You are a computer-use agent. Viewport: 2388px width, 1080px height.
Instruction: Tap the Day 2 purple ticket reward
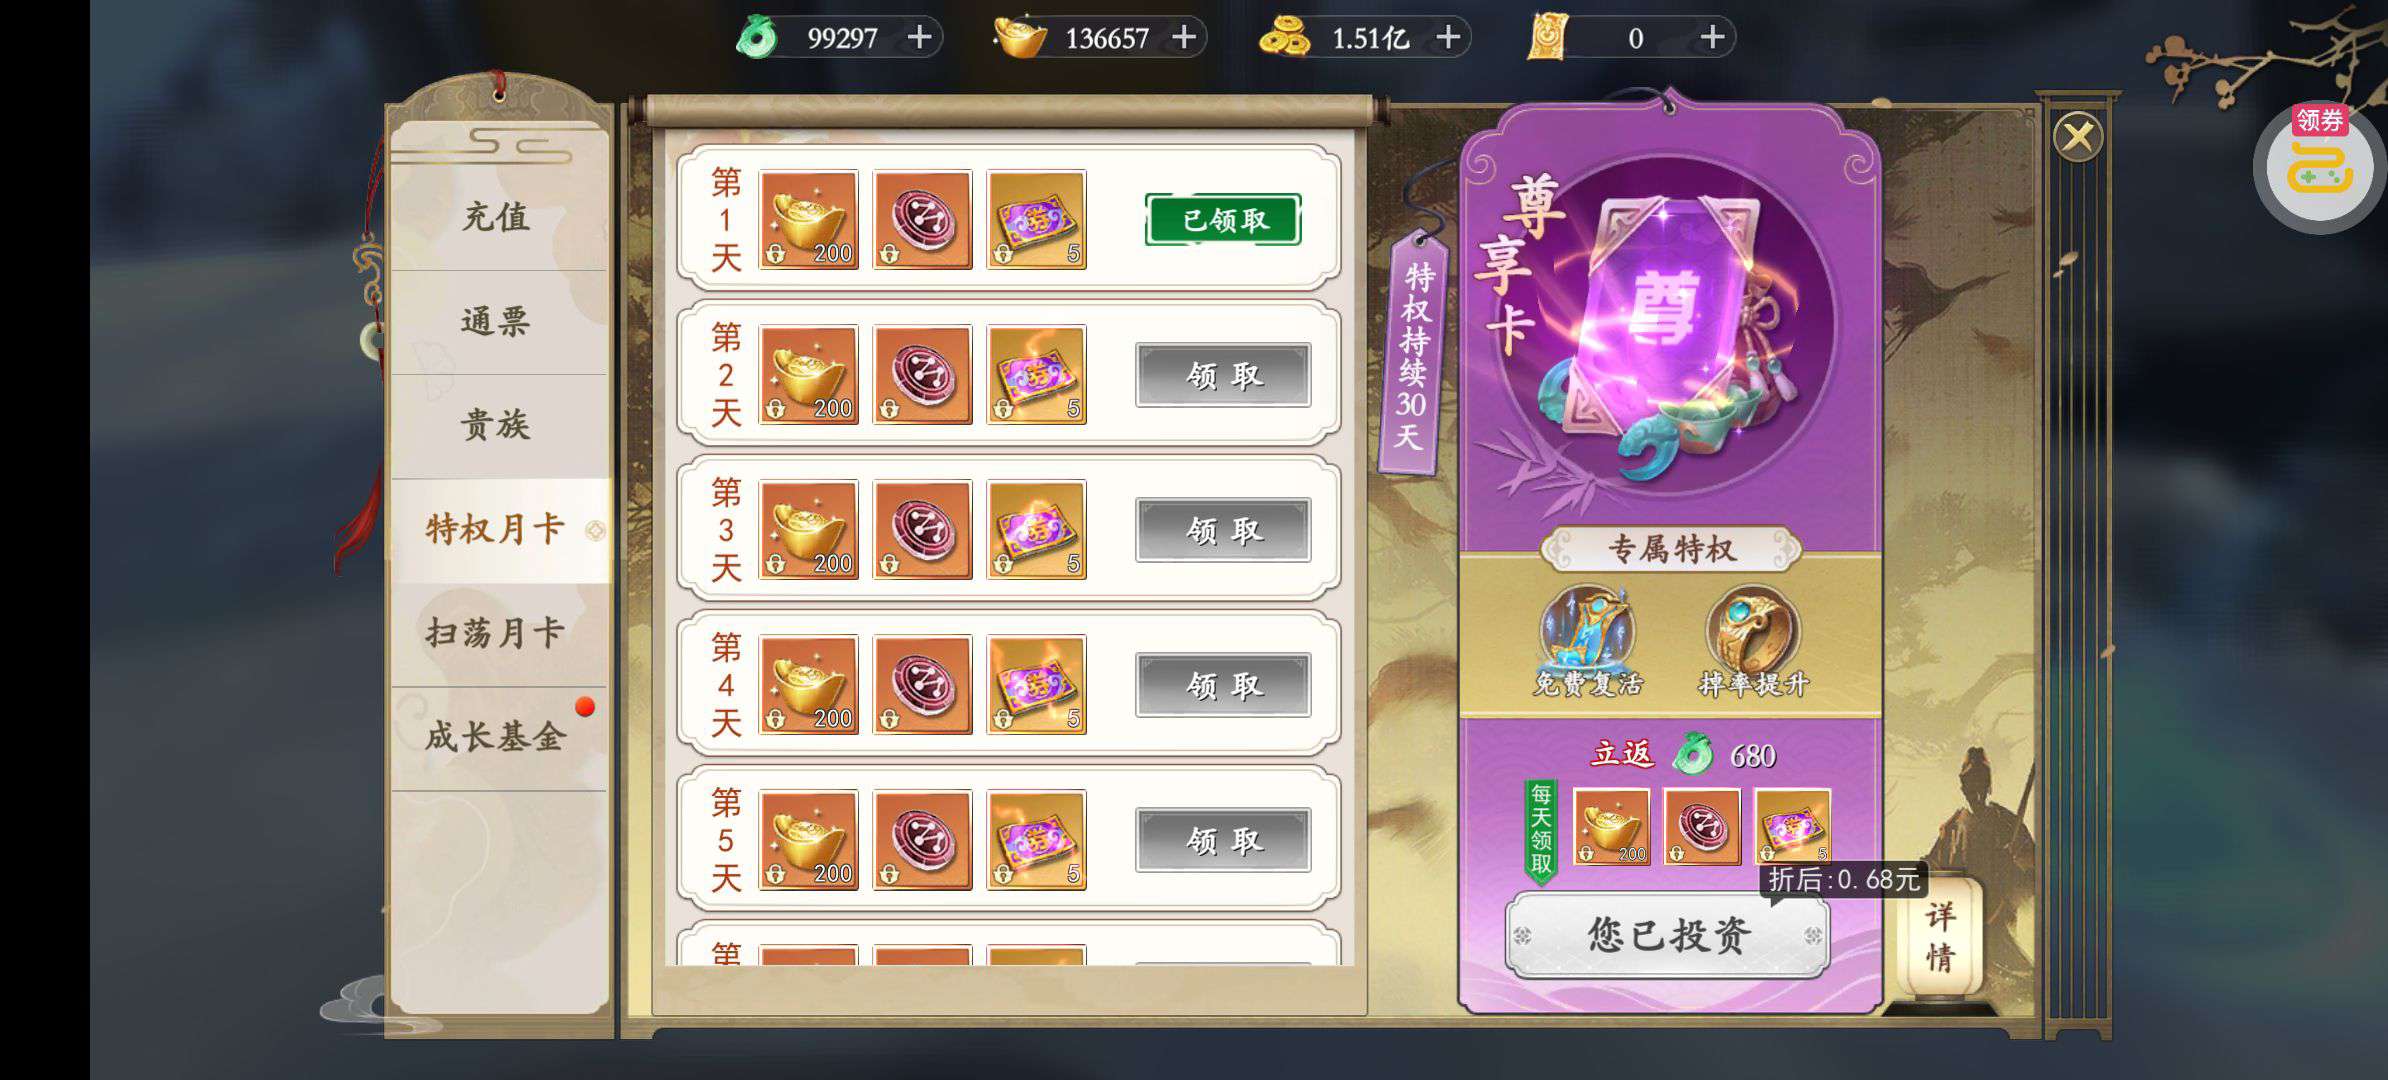coord(1036,375)
